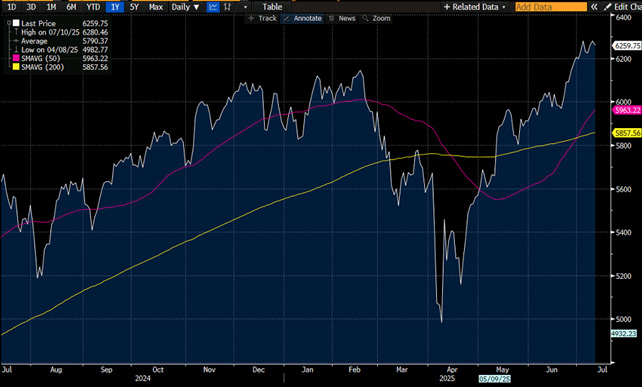642x387 pixels.
Task: Select the 1Y range tab
Action: pyautogui.click(x=115, y=7)
